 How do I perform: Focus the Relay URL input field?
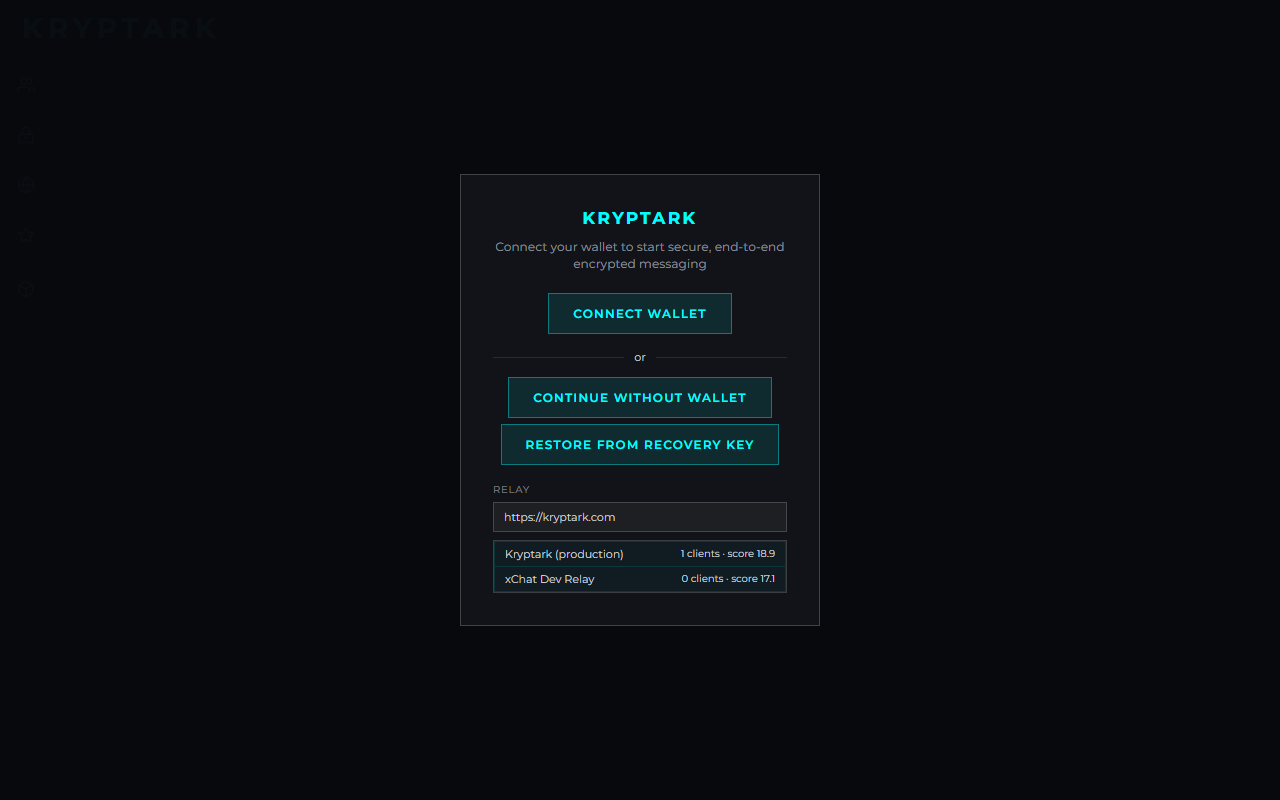point(640,517)
